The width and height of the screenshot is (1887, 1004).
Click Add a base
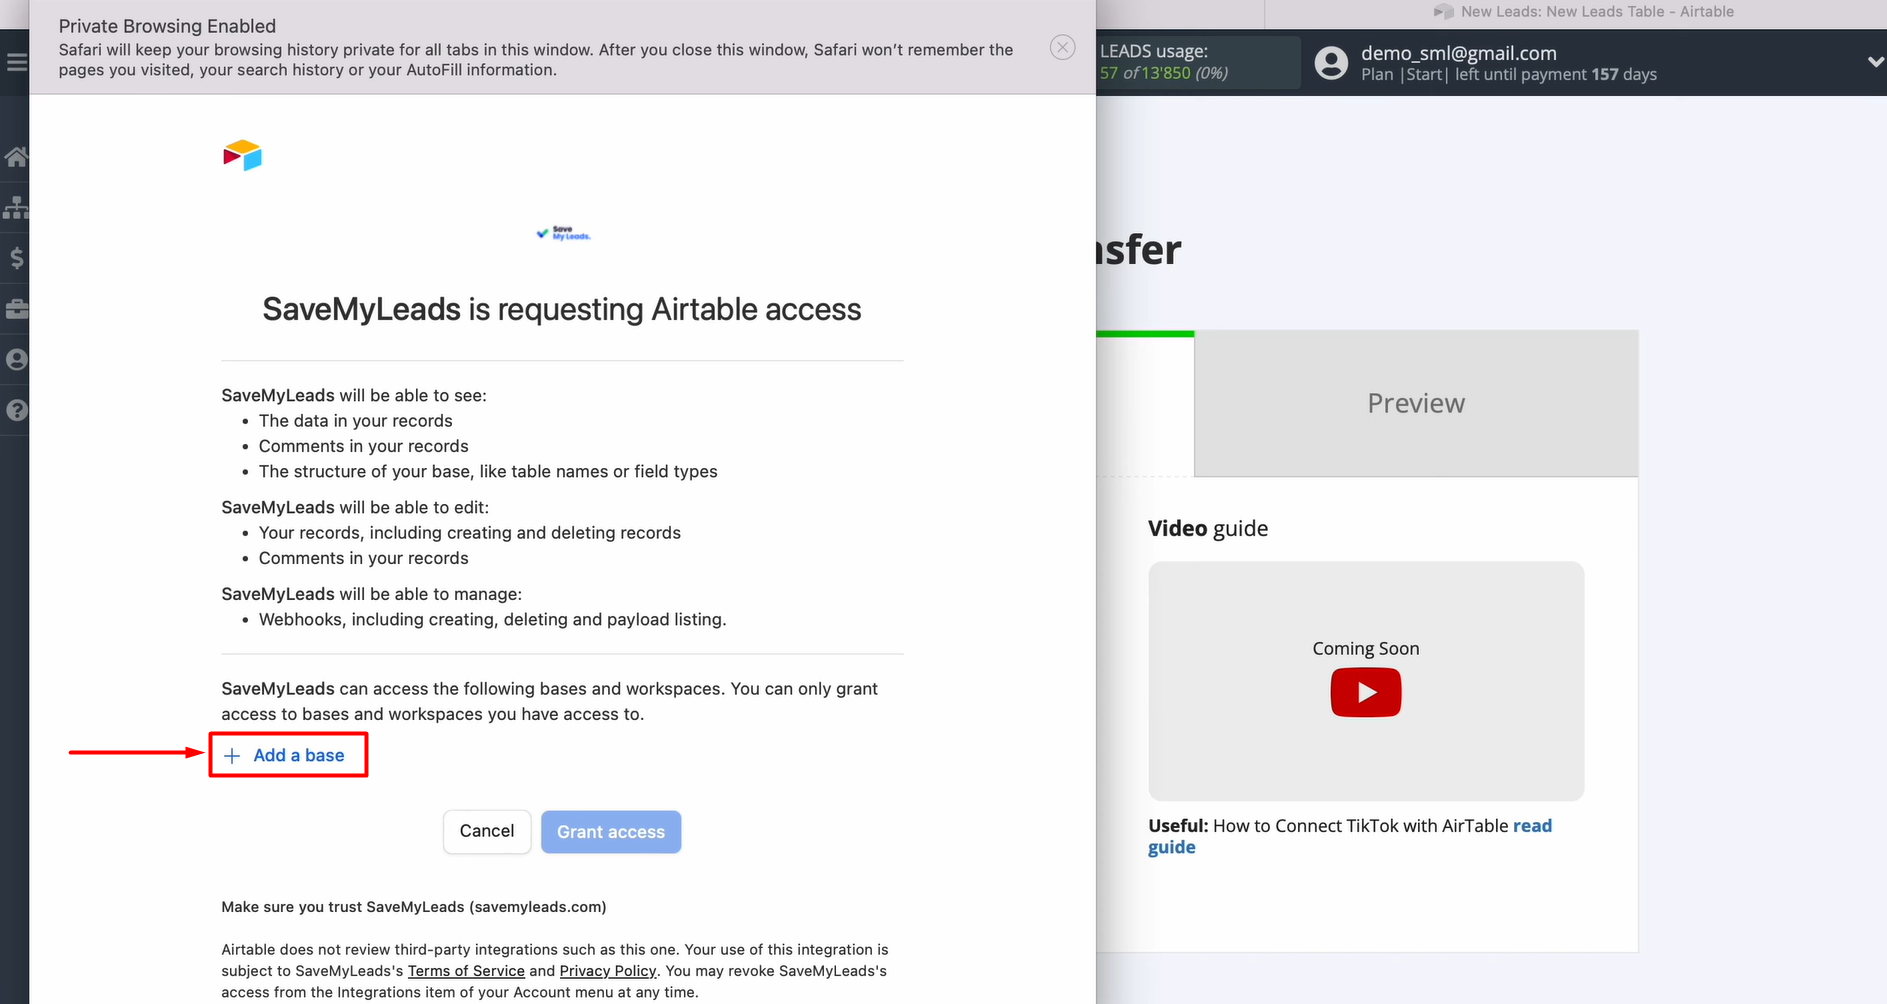(x=287, y=755)
